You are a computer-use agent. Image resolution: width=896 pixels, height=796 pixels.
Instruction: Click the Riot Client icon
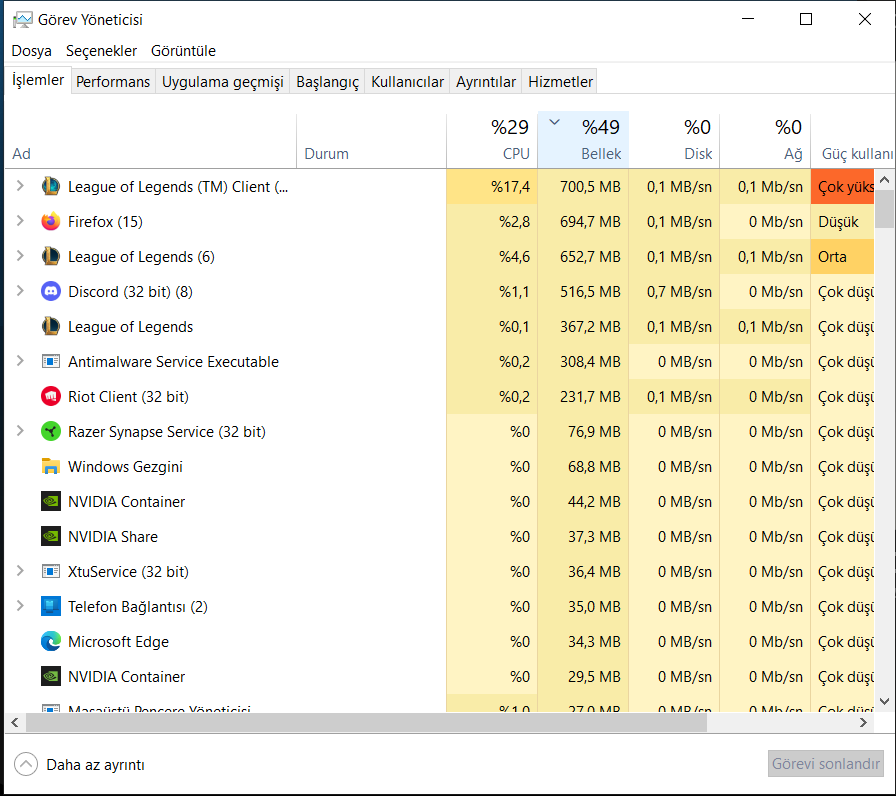[x=51, y=397]
